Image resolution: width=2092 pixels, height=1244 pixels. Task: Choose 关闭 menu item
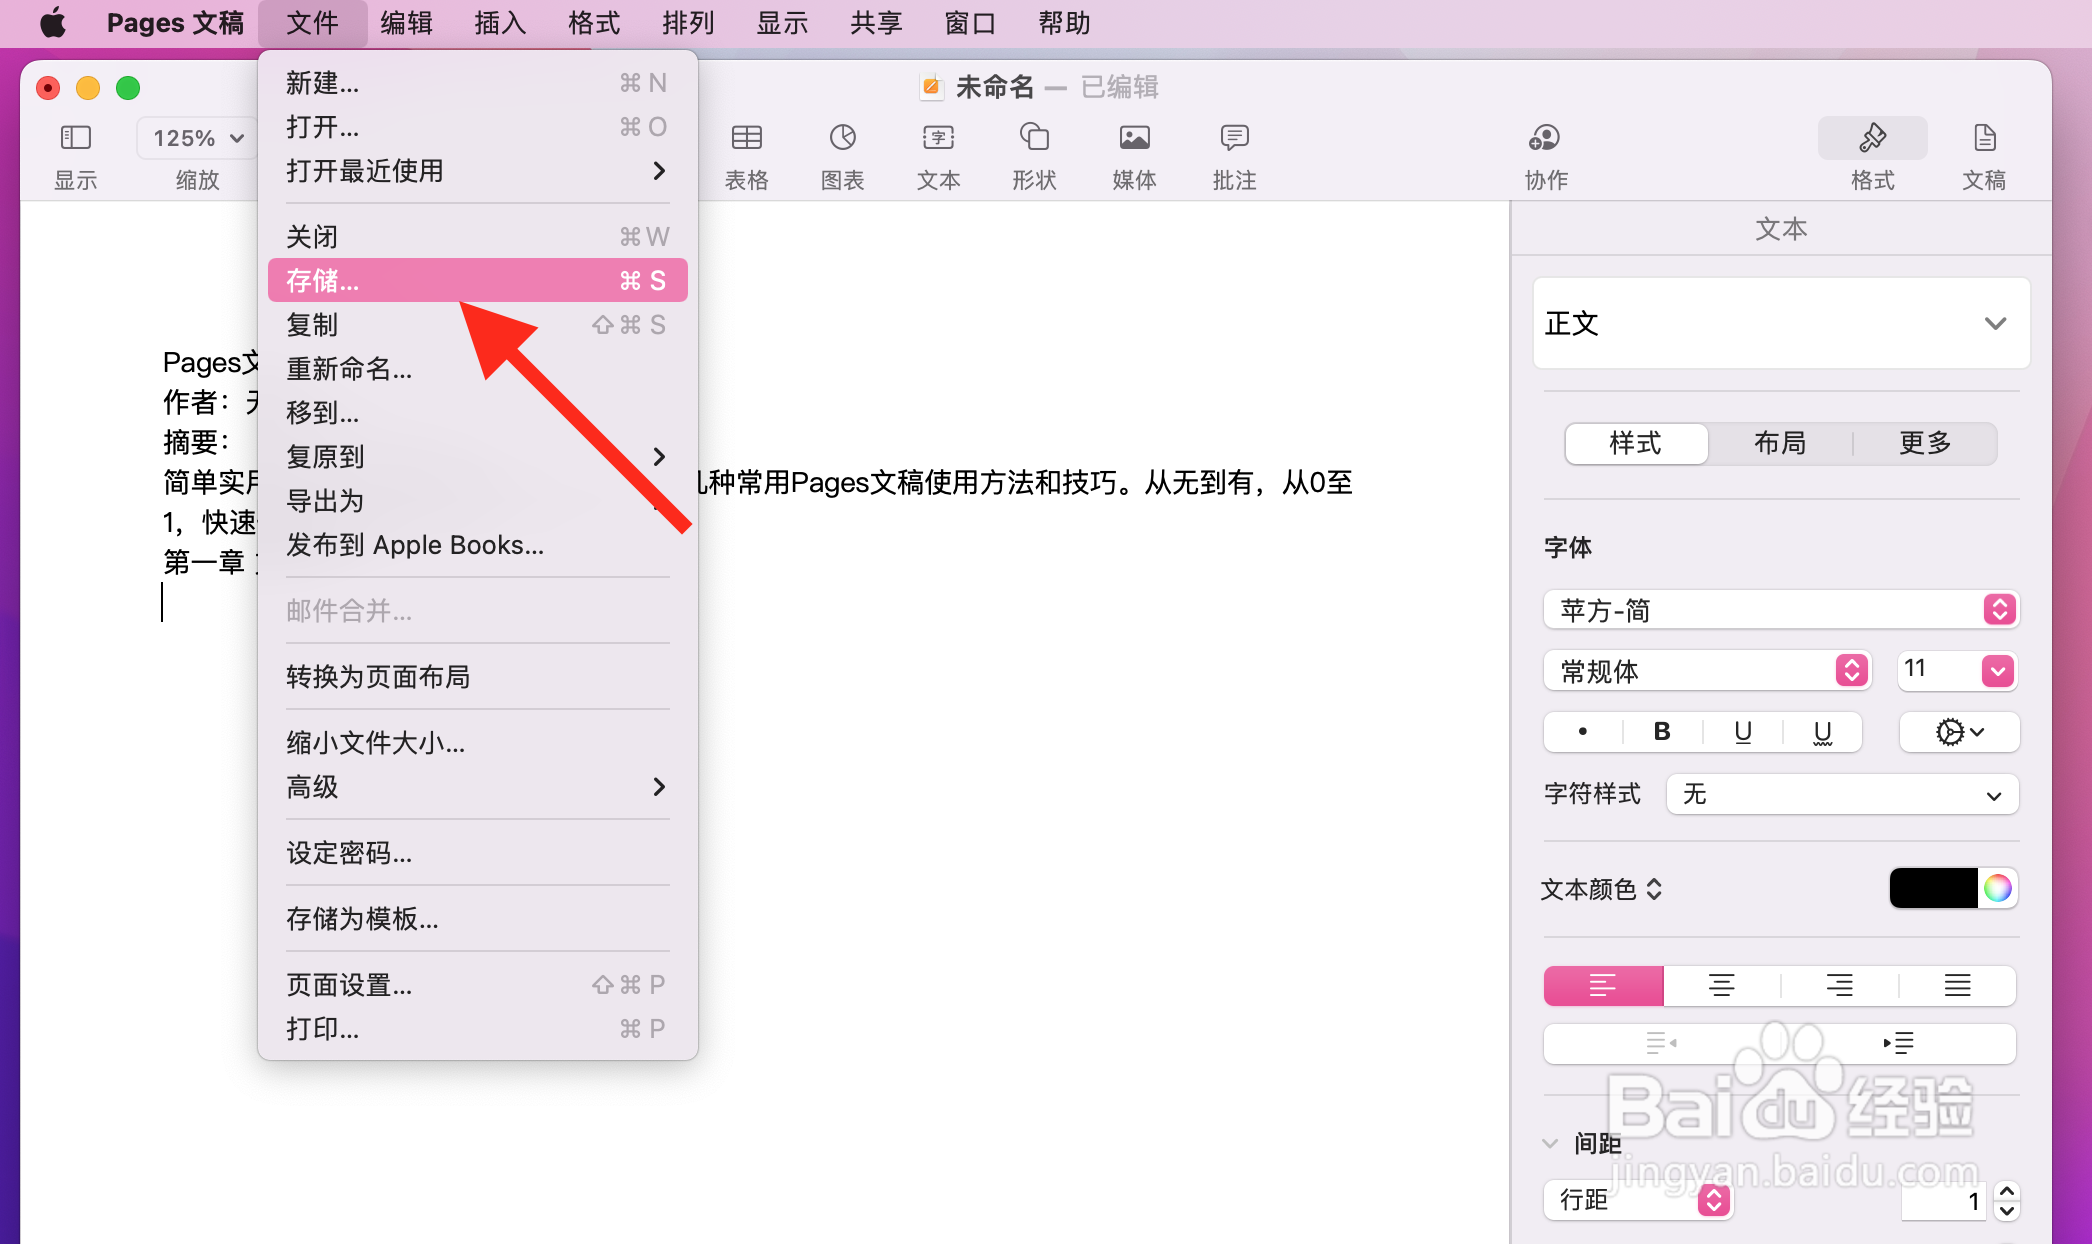[x=477, y=237]
